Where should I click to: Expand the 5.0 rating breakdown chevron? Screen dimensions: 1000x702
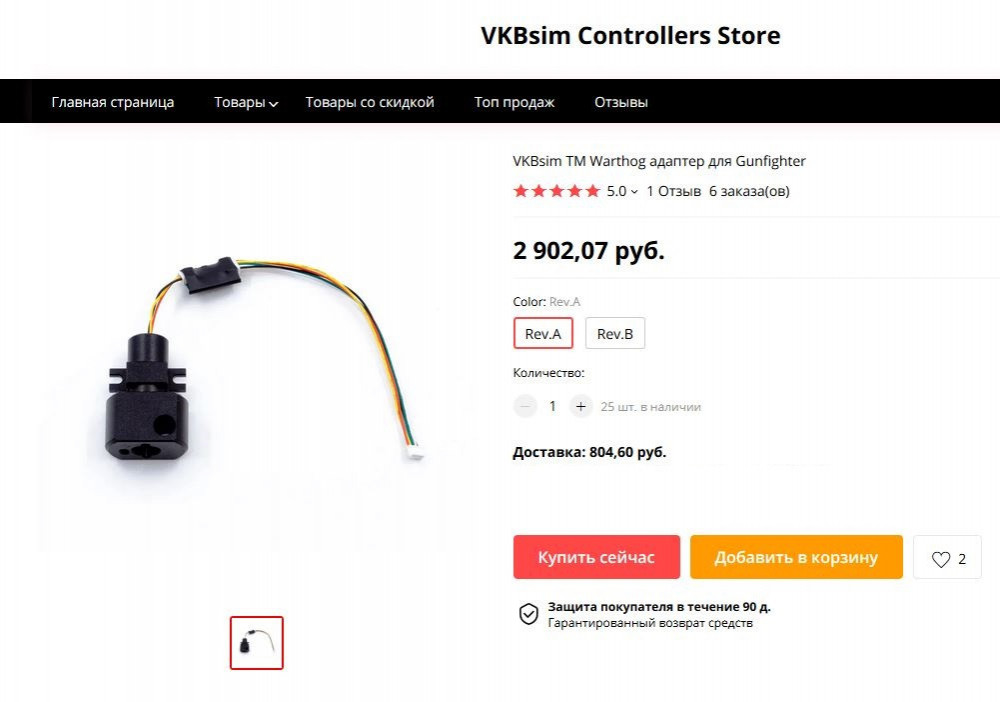pos(634,191)
